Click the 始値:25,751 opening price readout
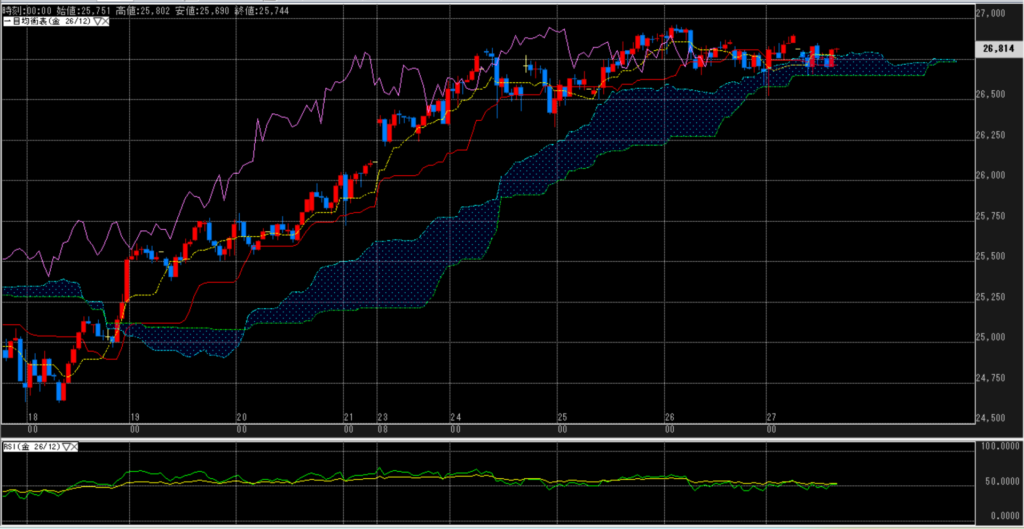This screenshot has height=529, width=1024. point(90,9)
